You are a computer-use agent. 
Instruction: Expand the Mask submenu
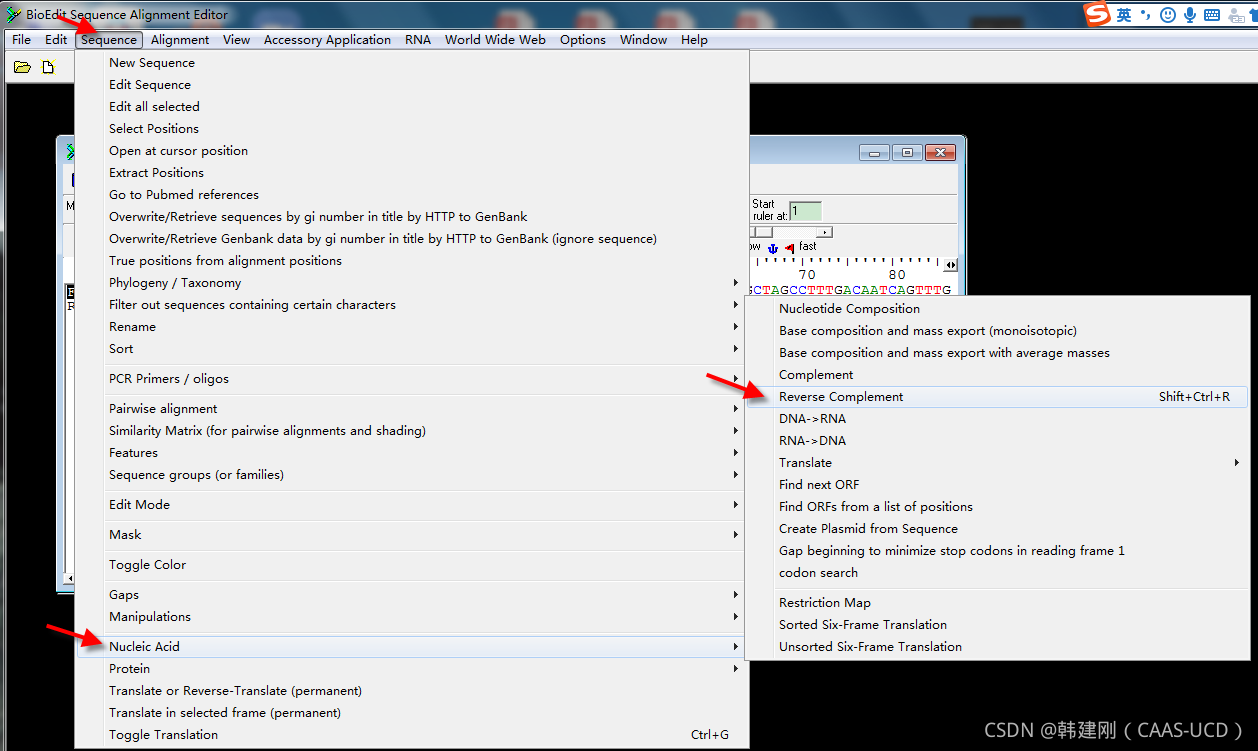pyautogui.click(x=411, y=535)
